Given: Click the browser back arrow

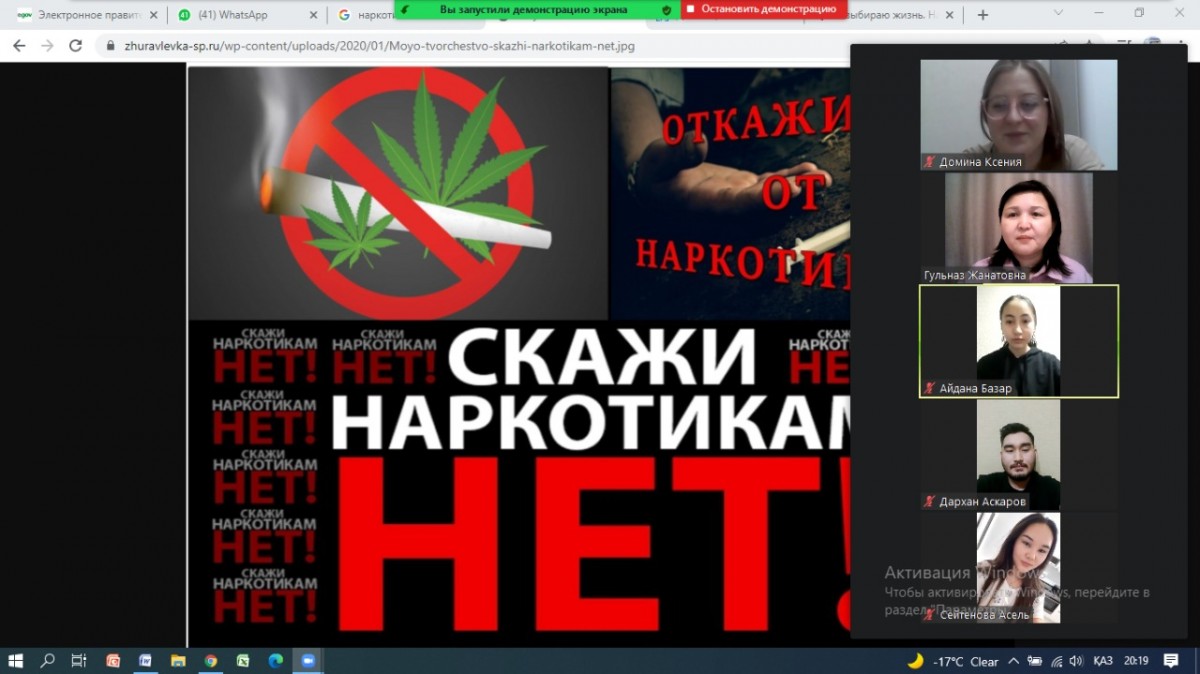Looking at the screenshot, I should coord(19,46).
